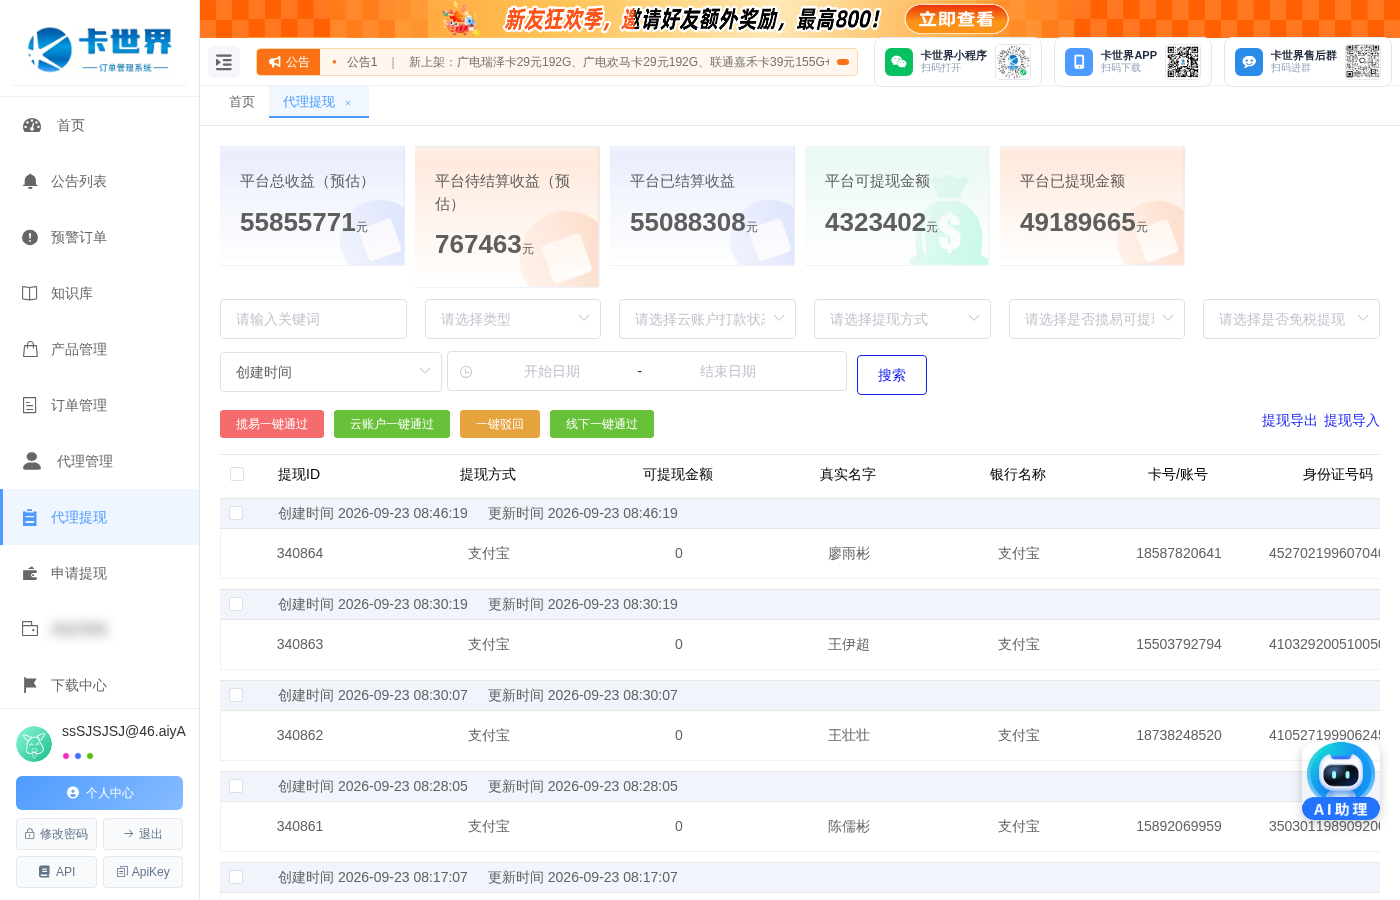This screenshot has height=900, width=1400.
Task: Click the flag icon for 下载中心
Action: coord(30,685)
